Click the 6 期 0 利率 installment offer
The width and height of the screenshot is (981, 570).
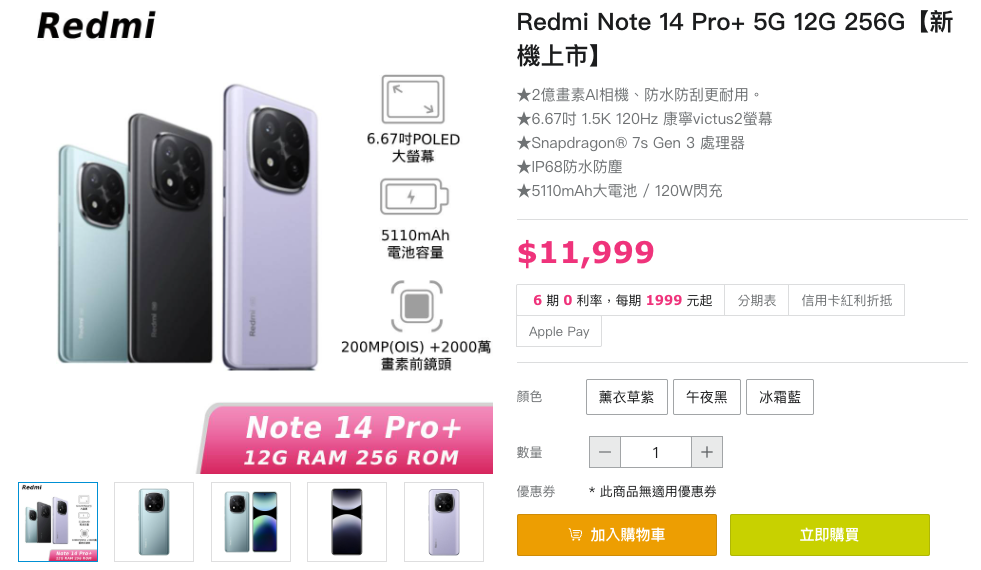[622, 300]
